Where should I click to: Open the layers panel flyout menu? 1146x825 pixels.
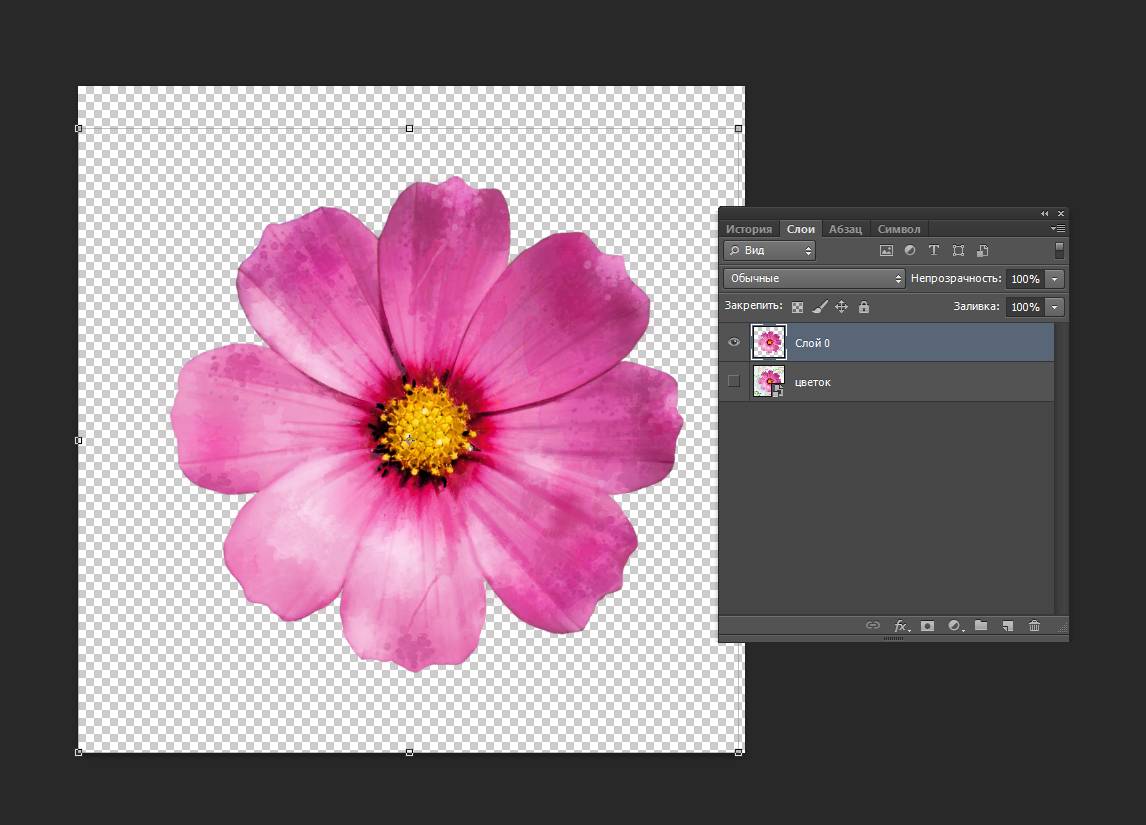(x=1058, y=229)
